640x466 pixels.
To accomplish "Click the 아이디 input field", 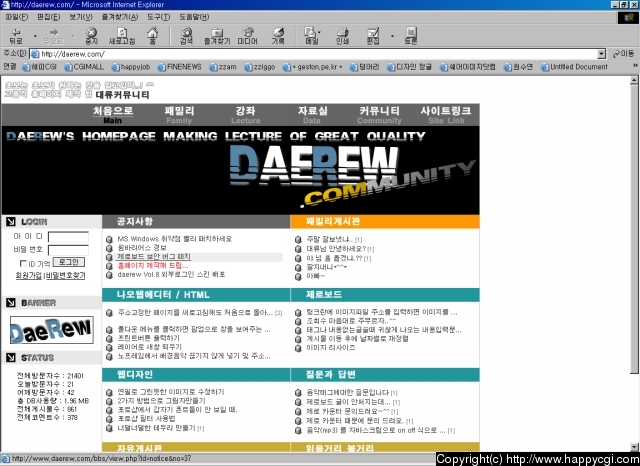I will 68,237.
